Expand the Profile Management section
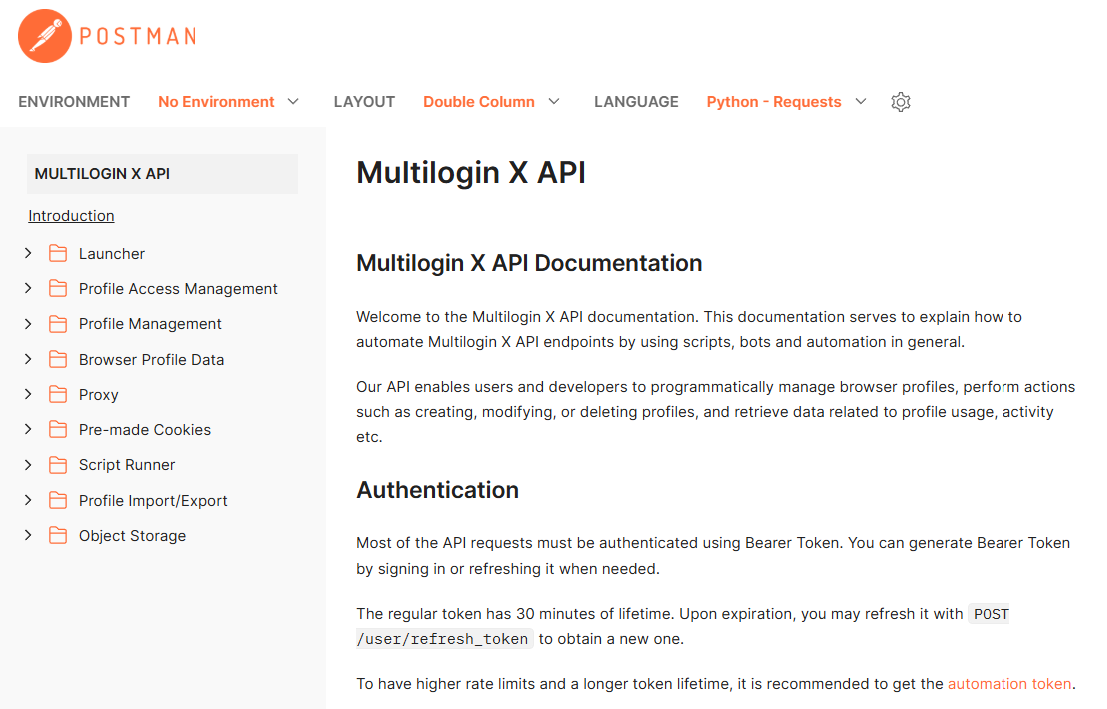The height and width of the screenshot is (709, 1107). pyautogui.click(x=27, y=323)
